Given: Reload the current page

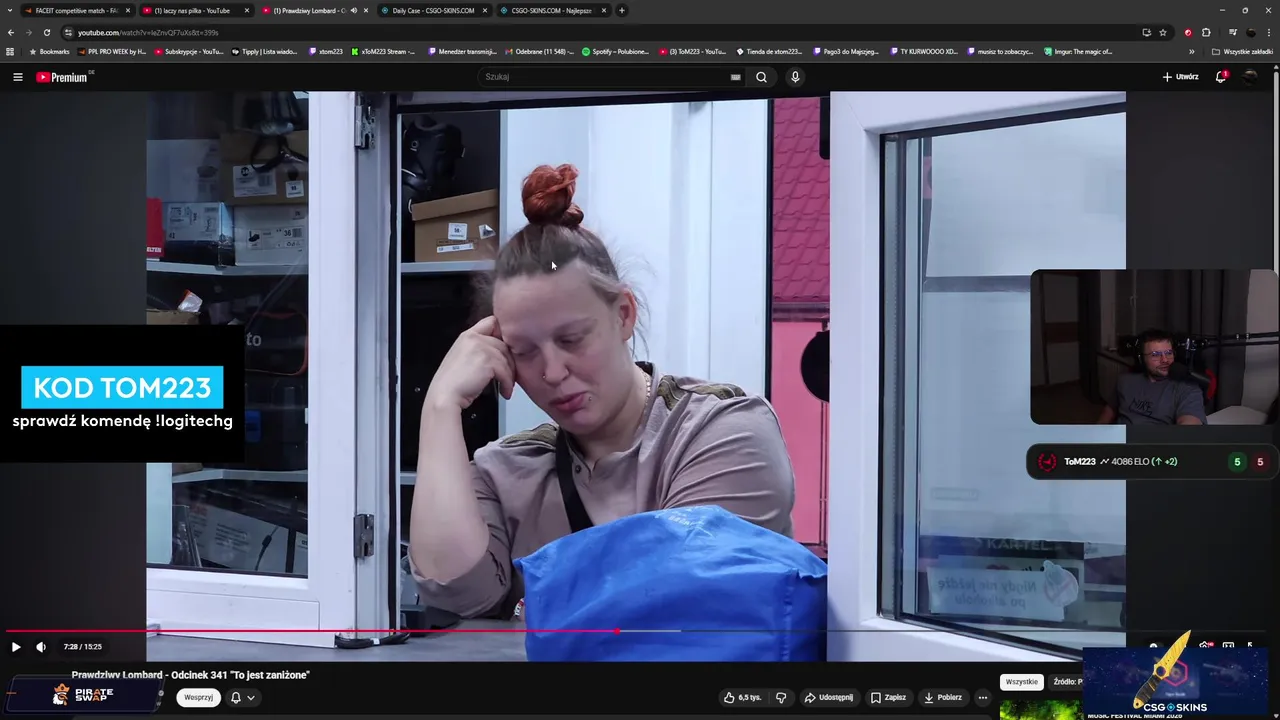Looking at the screenshot, I should (x=46, y=32).
